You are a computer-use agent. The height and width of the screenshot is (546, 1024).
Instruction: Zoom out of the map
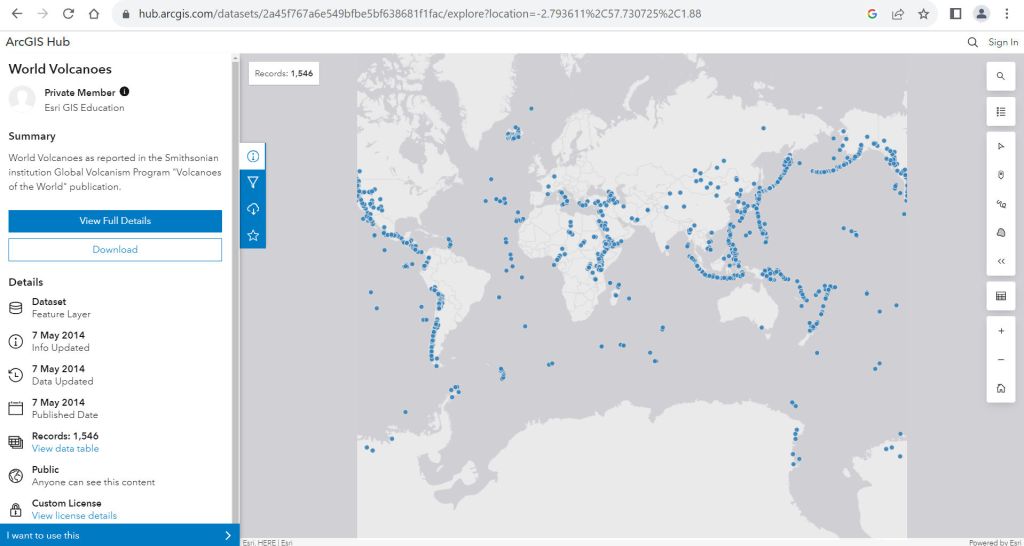1001,359
